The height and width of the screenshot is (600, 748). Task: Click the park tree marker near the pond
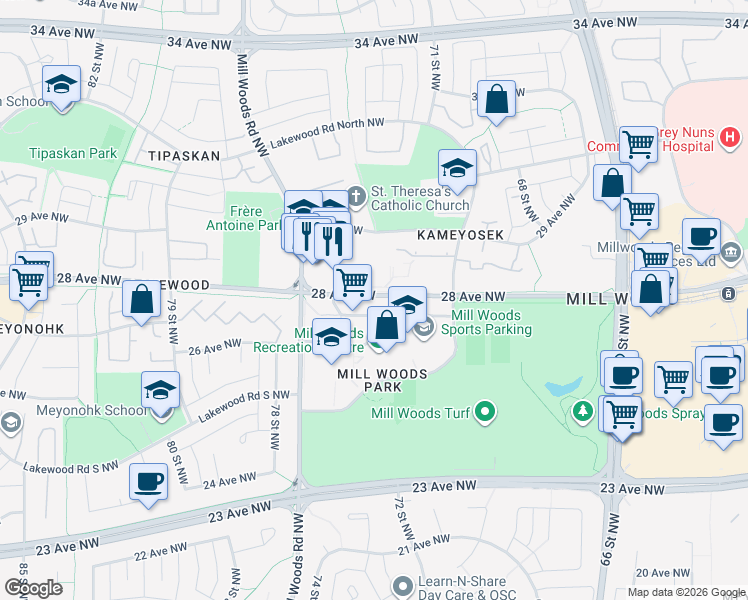[582, 410]
